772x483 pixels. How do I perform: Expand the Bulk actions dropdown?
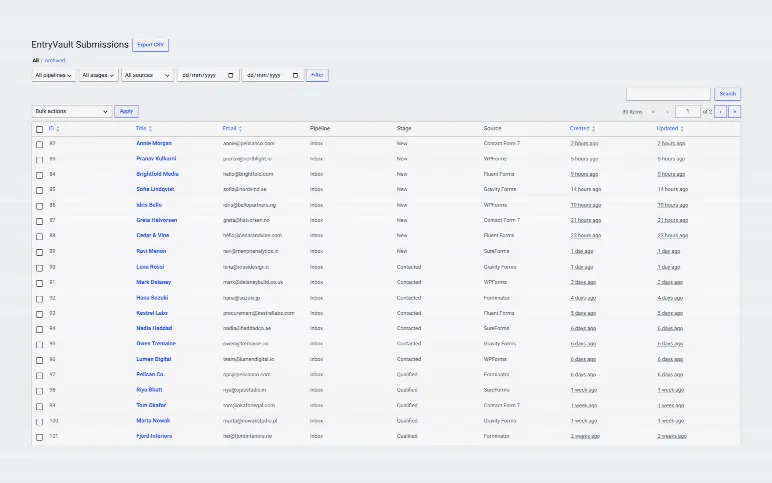(72, 111)
